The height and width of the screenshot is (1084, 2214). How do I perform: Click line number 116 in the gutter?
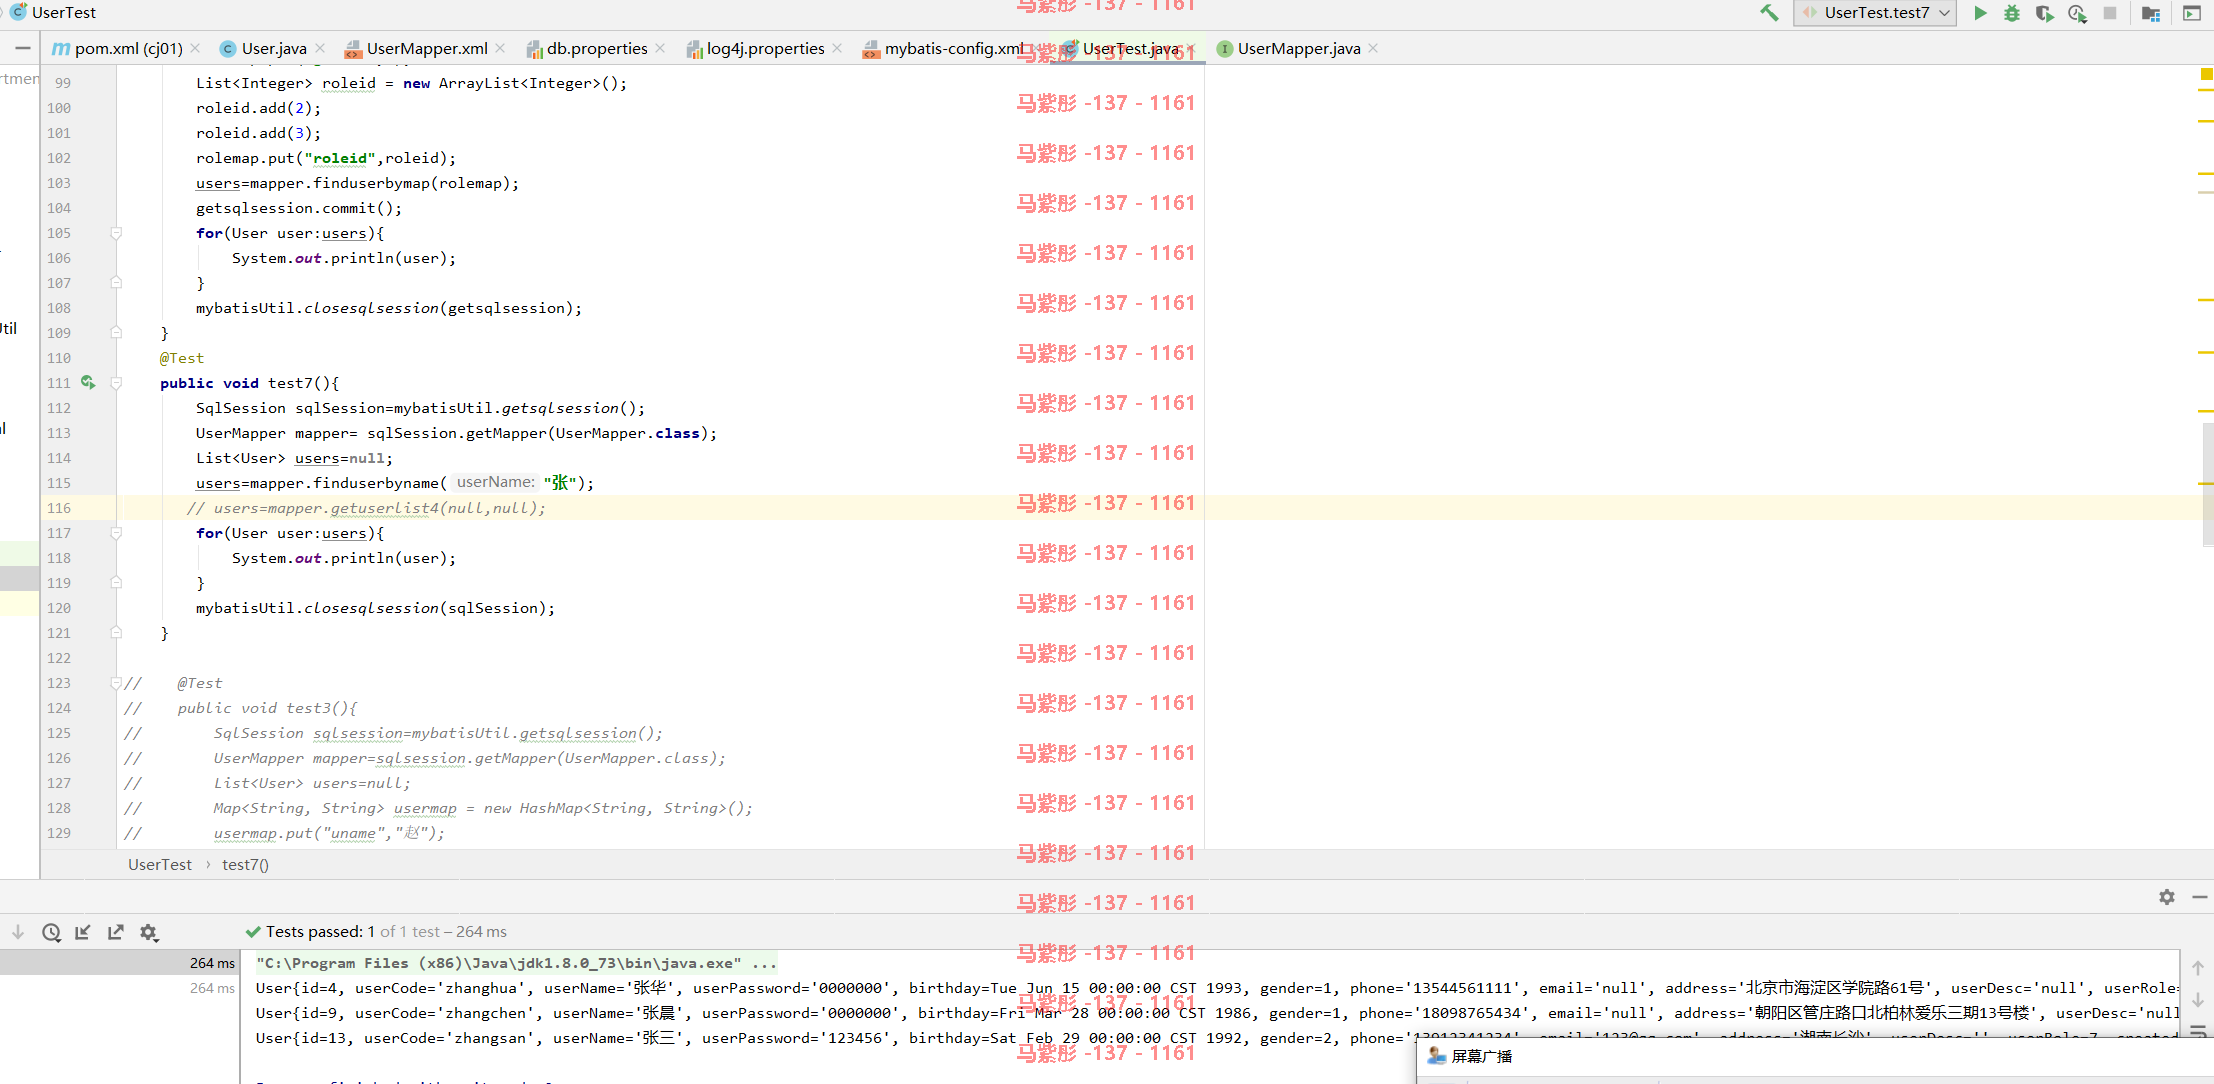pos(59,508)
